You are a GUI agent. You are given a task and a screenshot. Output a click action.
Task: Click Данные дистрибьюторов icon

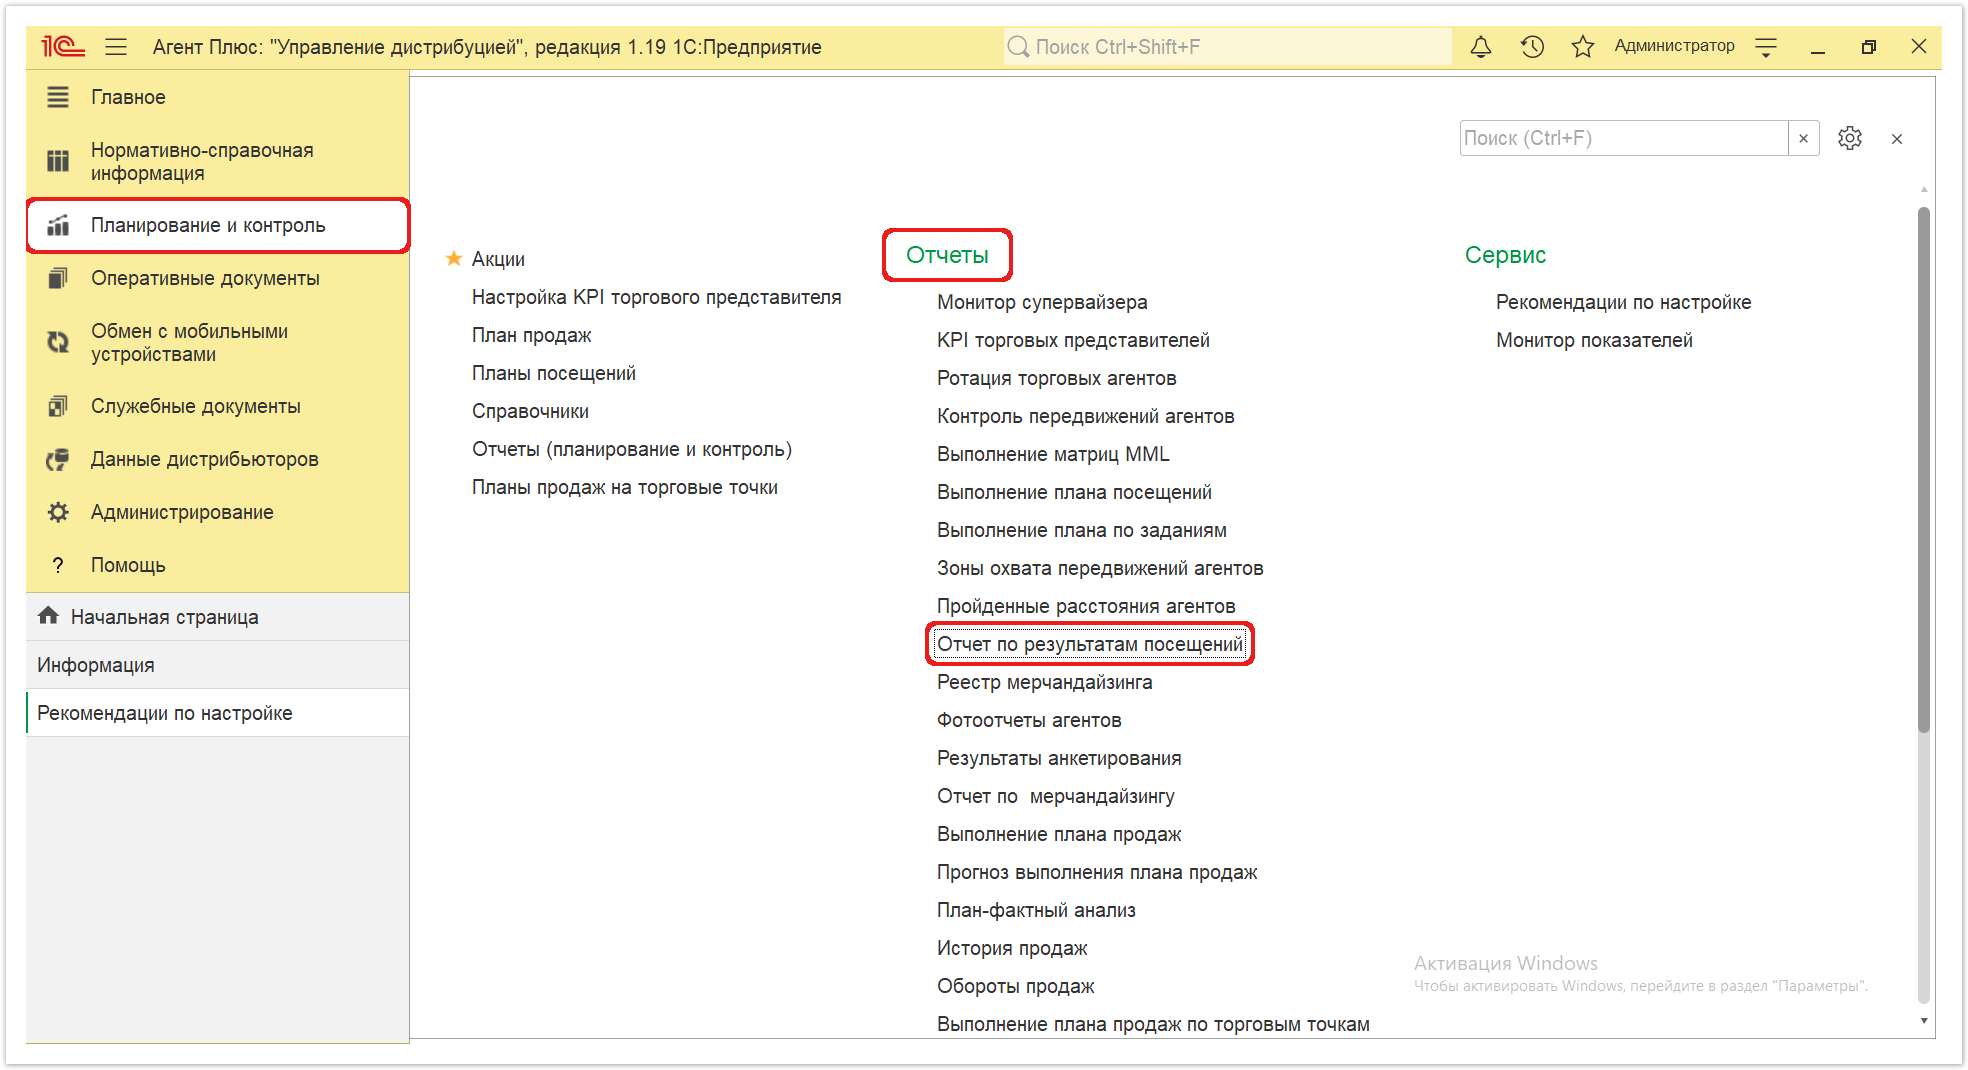tap(58, 459)
